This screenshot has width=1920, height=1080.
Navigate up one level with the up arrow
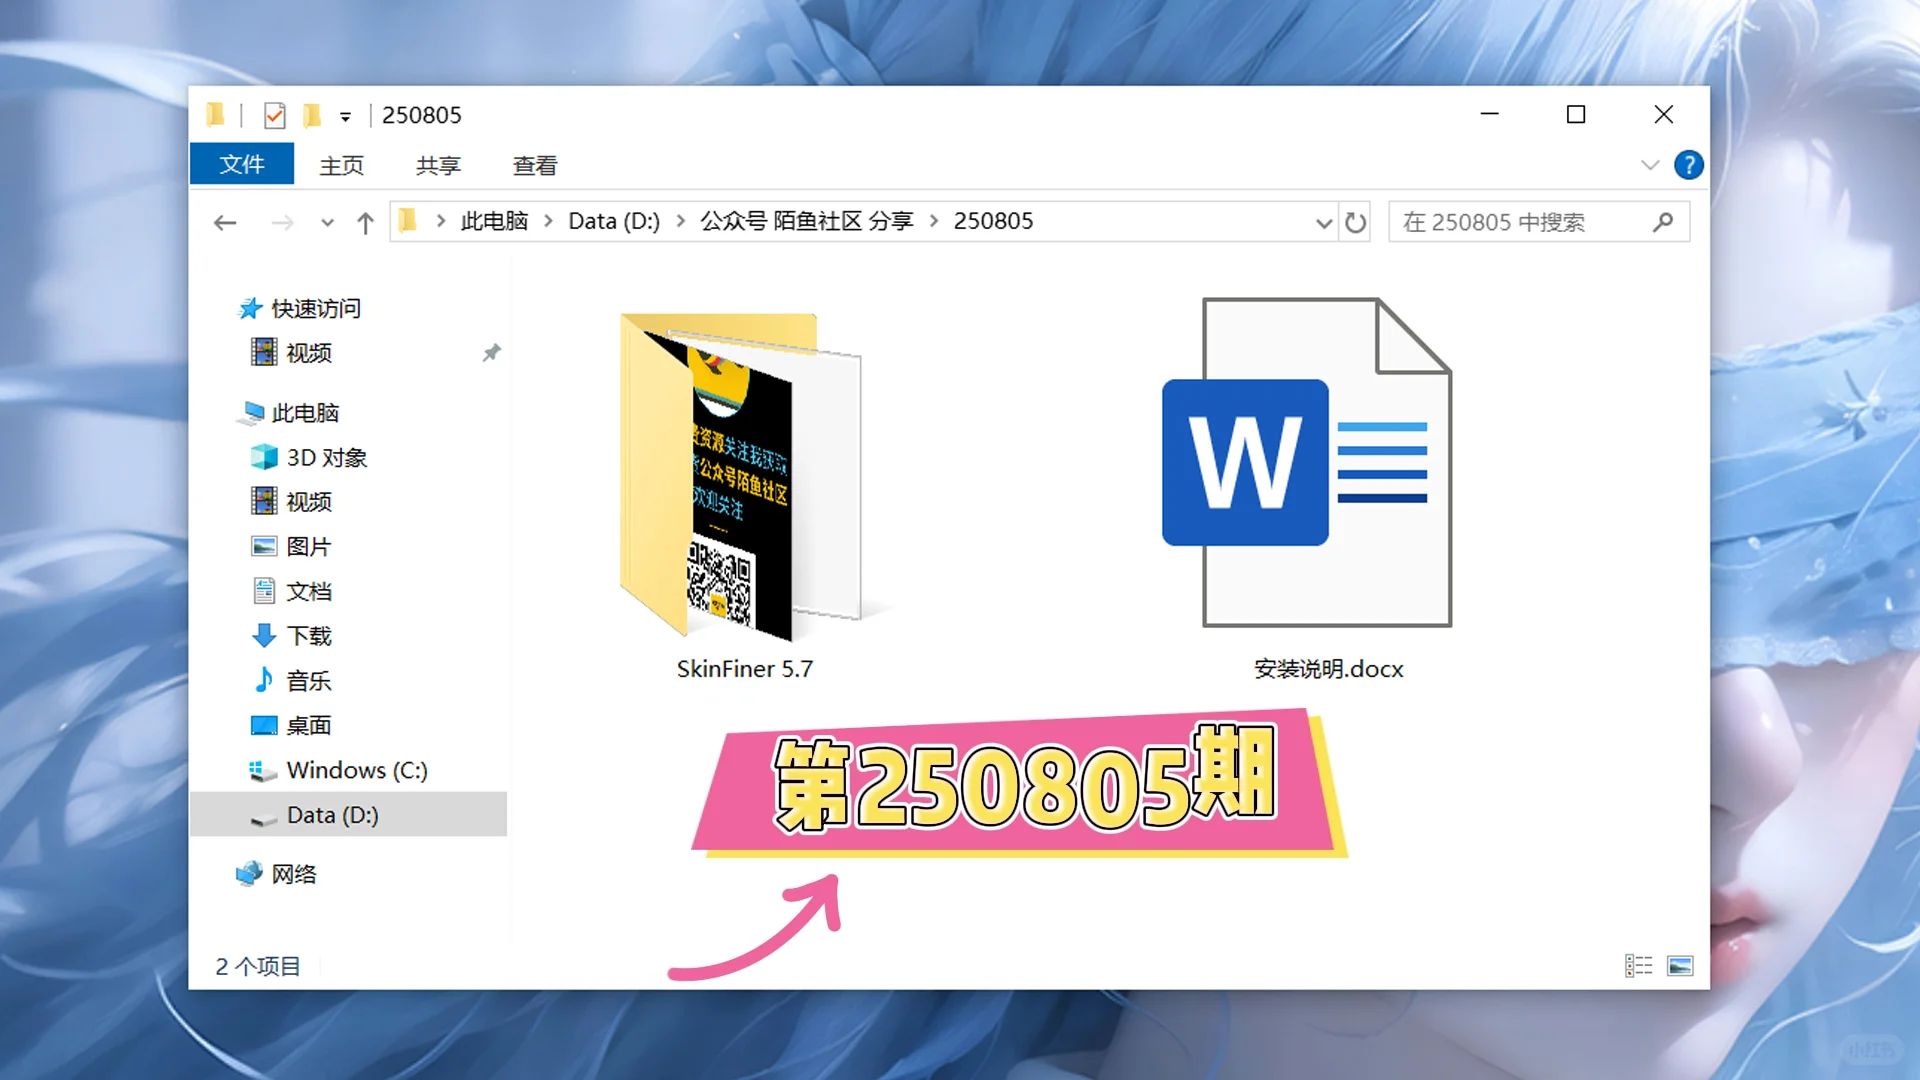point(364,222)
